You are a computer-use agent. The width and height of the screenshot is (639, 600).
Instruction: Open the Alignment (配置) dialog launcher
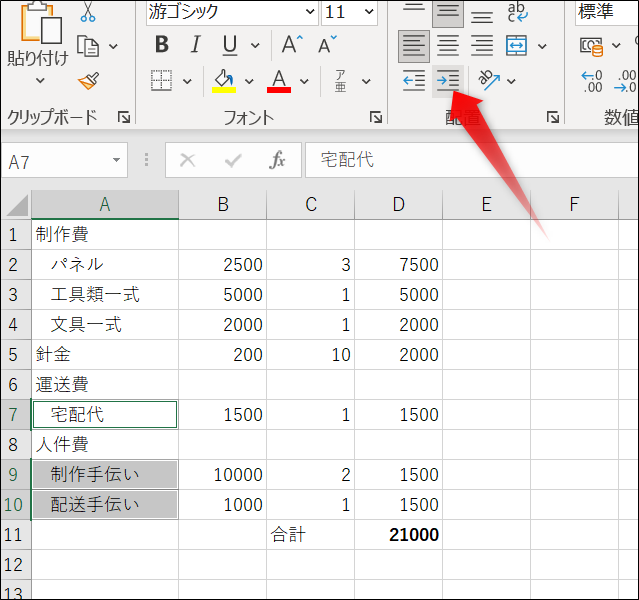(x=553, y=117)
